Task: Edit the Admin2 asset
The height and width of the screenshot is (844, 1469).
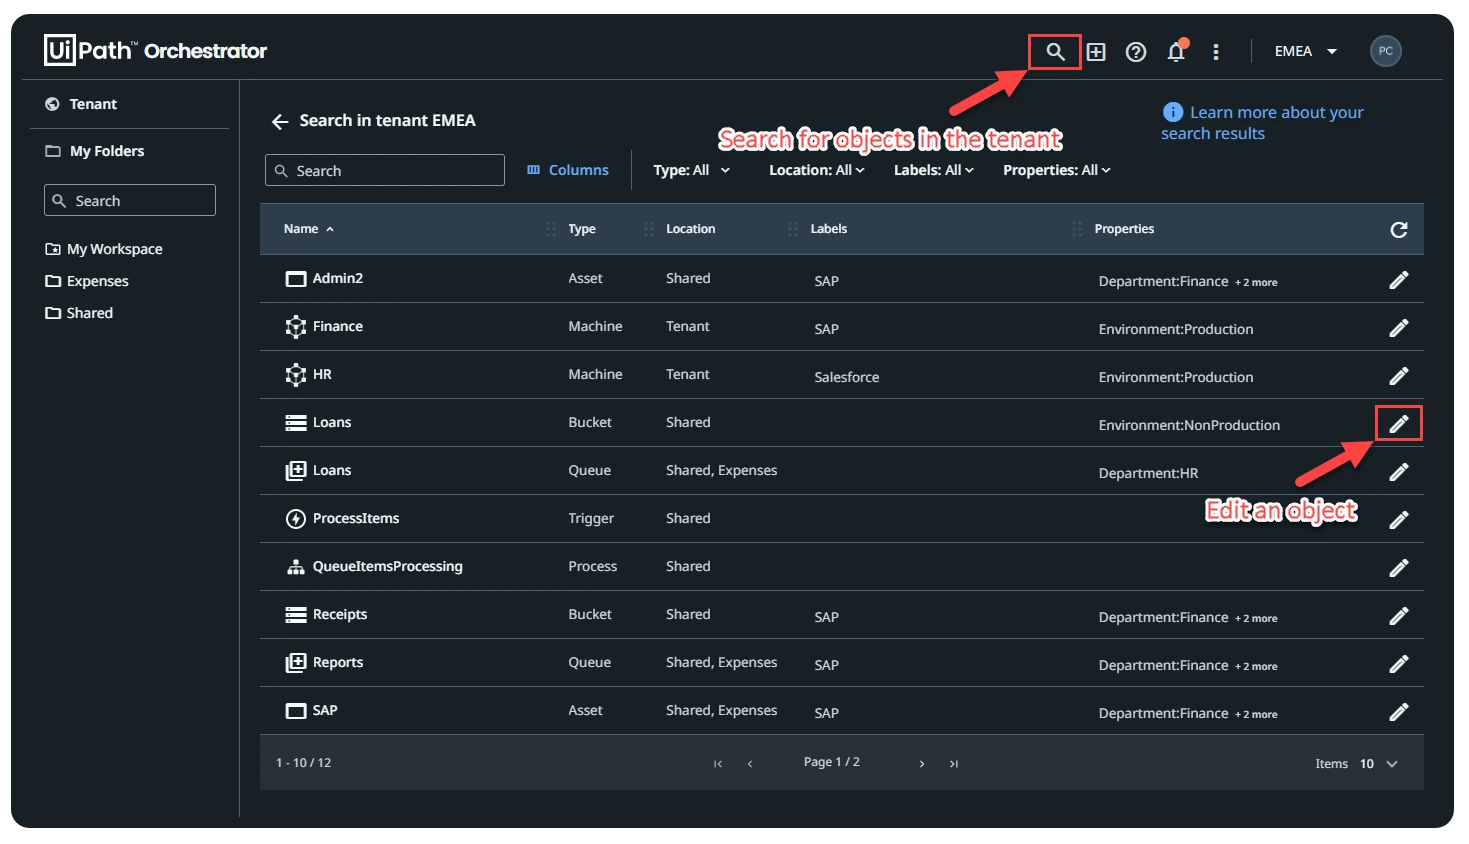Action: pos(1399,280)
